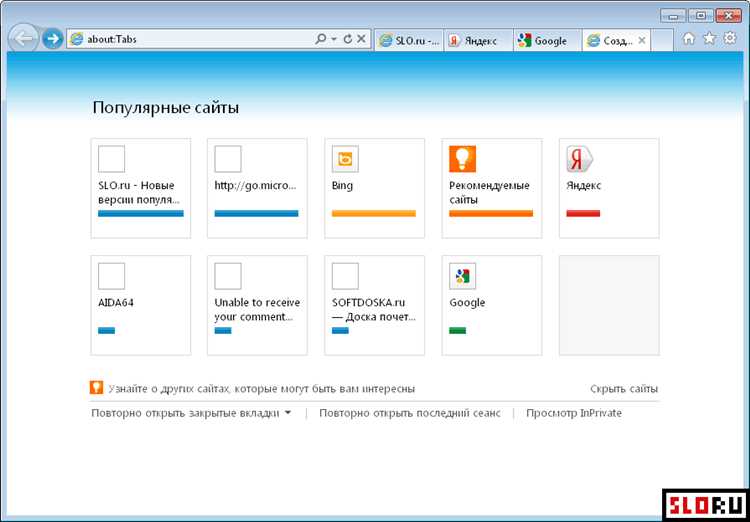Click the browser Back arrow button

23,40
